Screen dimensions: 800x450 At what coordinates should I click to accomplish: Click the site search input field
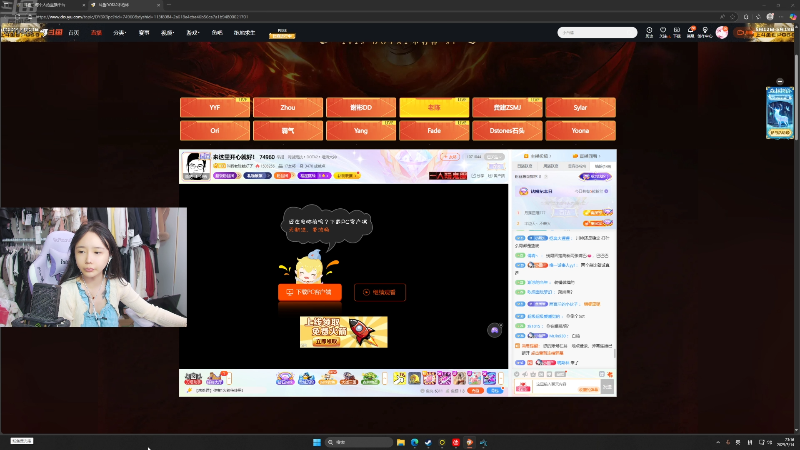(597, 32)
